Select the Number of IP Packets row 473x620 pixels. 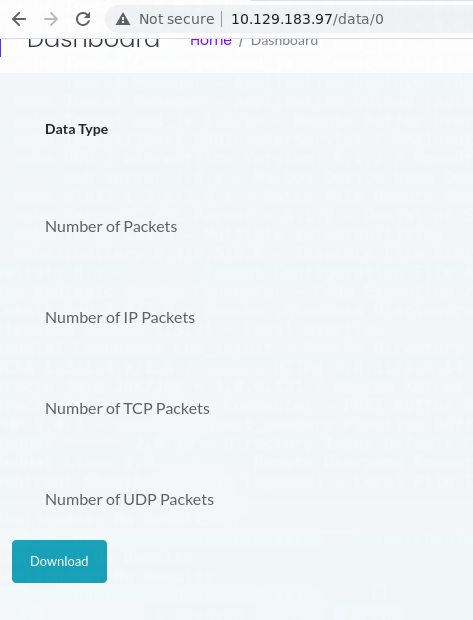tap(120, 318)
